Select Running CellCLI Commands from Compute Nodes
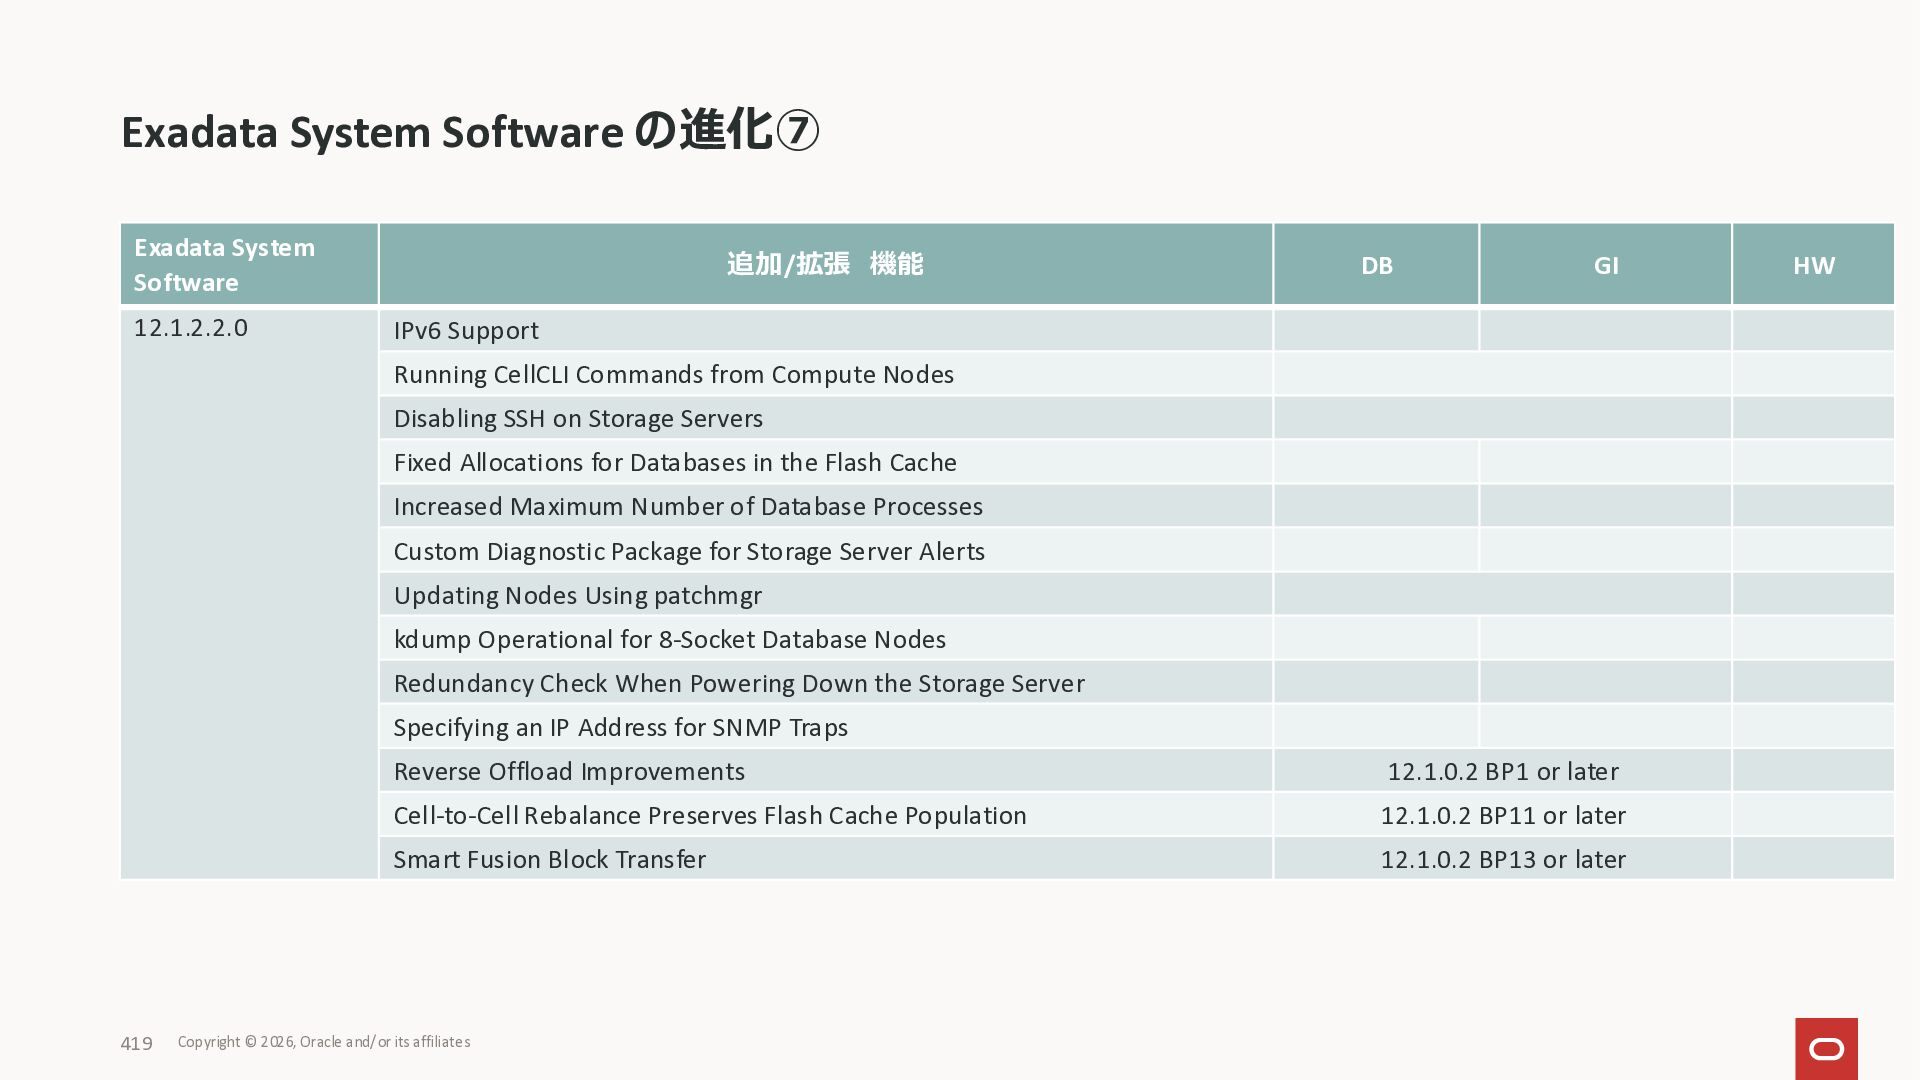 [x=673, y=375]
